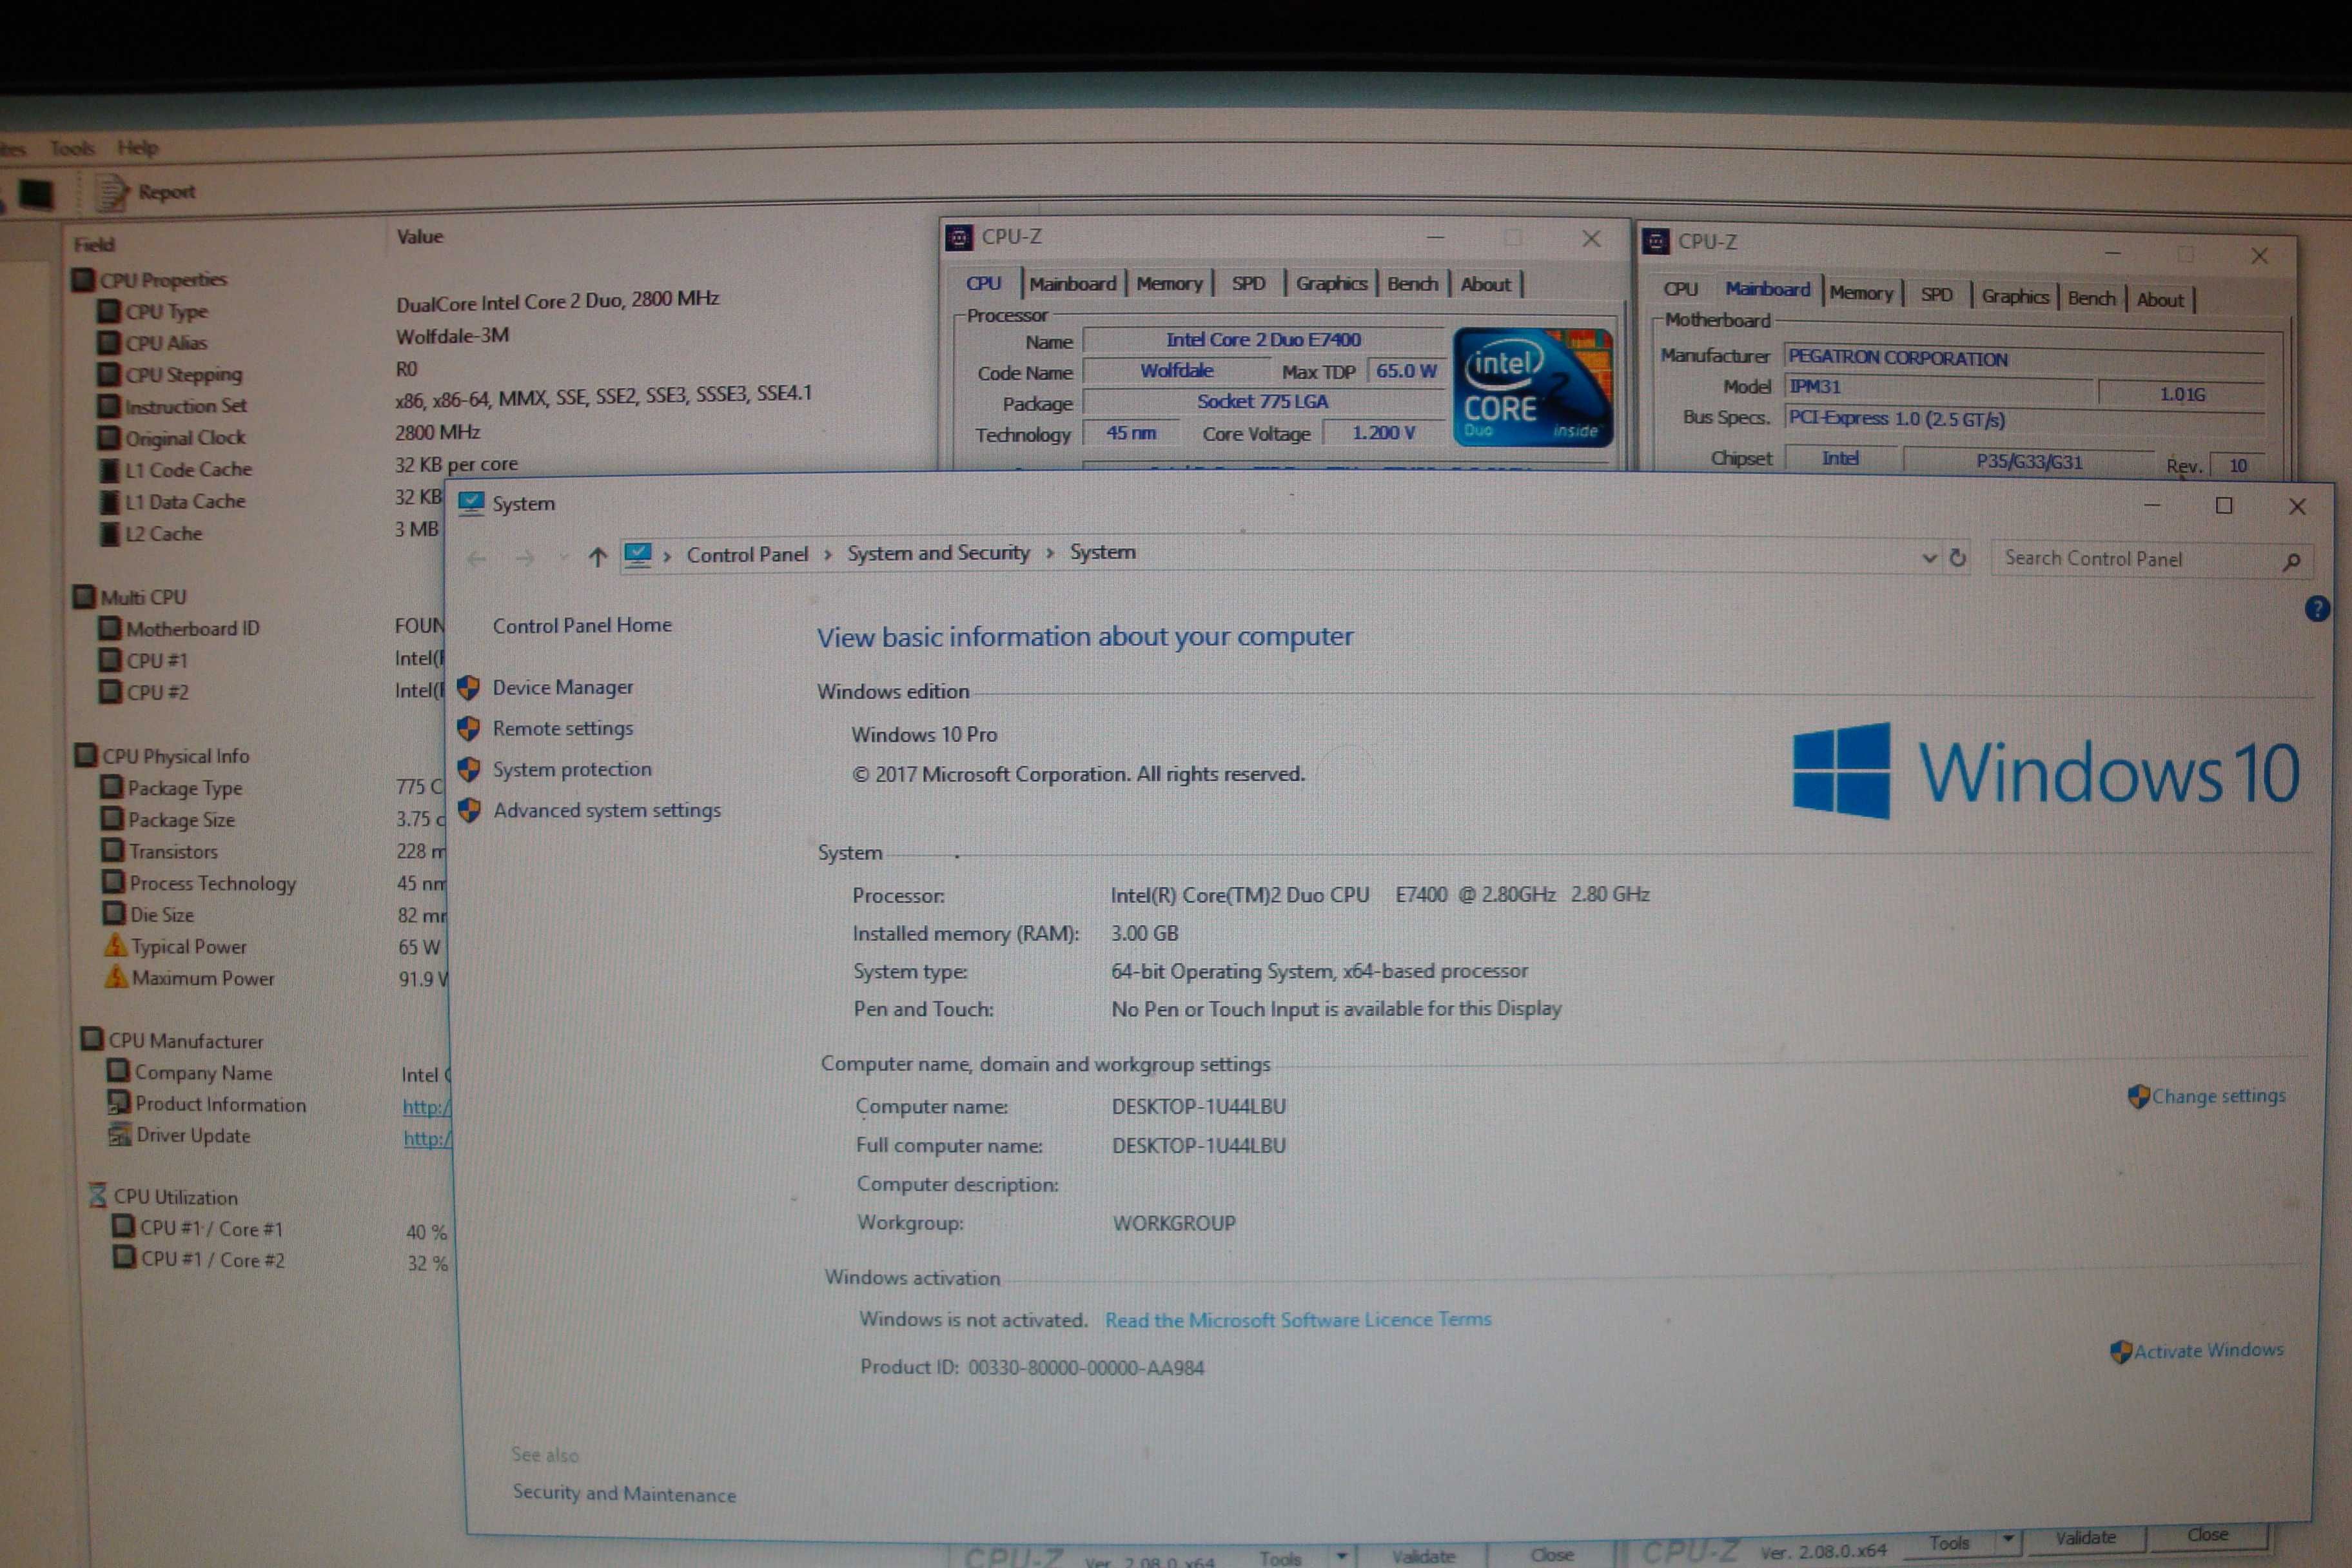Switch to CPU tab in right CPU-Z
The image size is (2352, 1568).
click(1680, 289)
